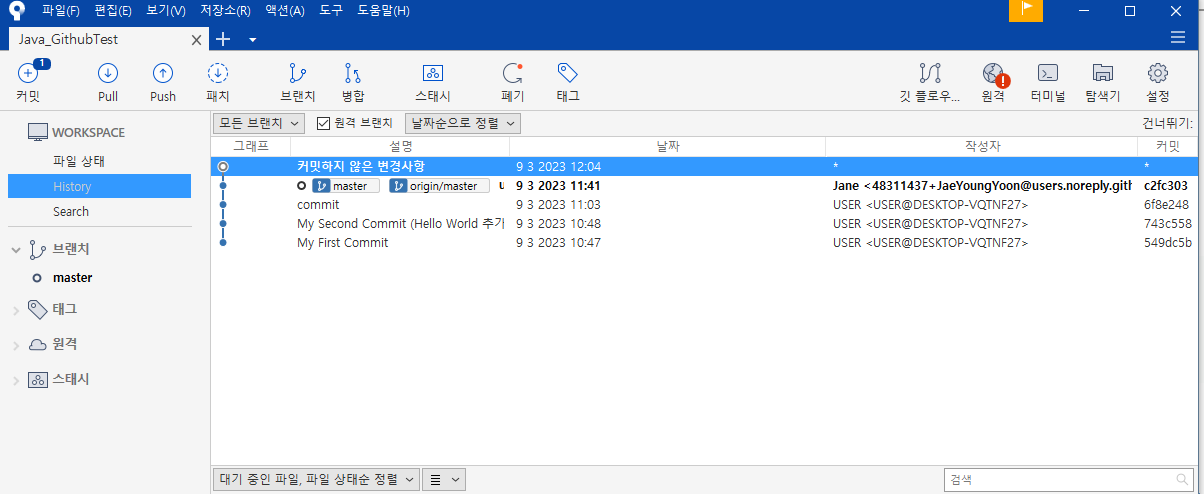Open the 날짜순으로 정렬 dropdown

coord(462,123)
